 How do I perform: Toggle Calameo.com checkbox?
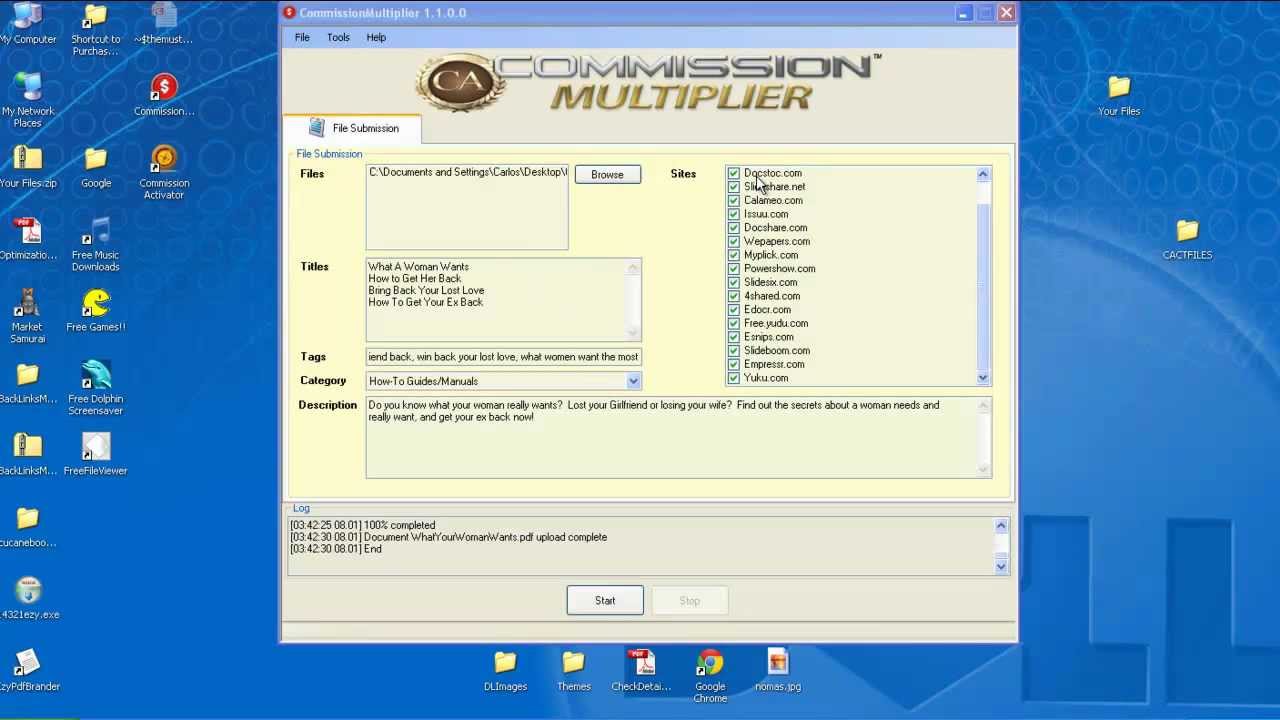pyautogui.click(x=734, y=200)
